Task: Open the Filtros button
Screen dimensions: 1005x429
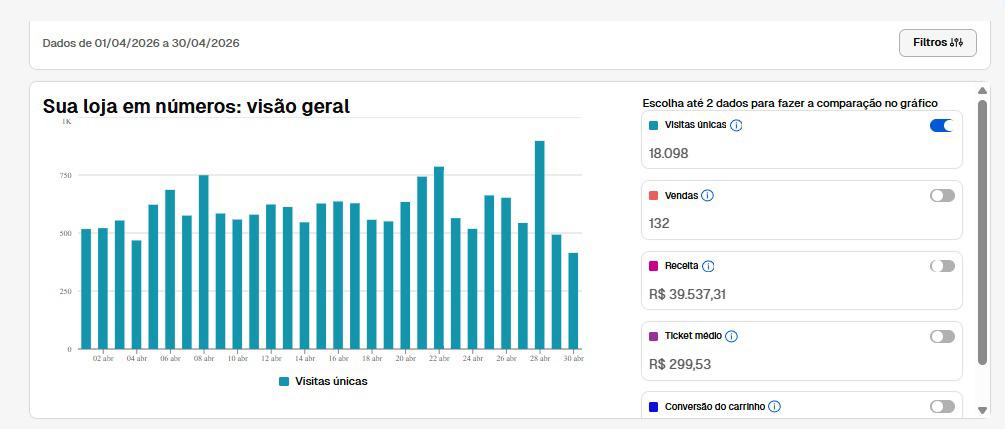Action: coord(938,43)
